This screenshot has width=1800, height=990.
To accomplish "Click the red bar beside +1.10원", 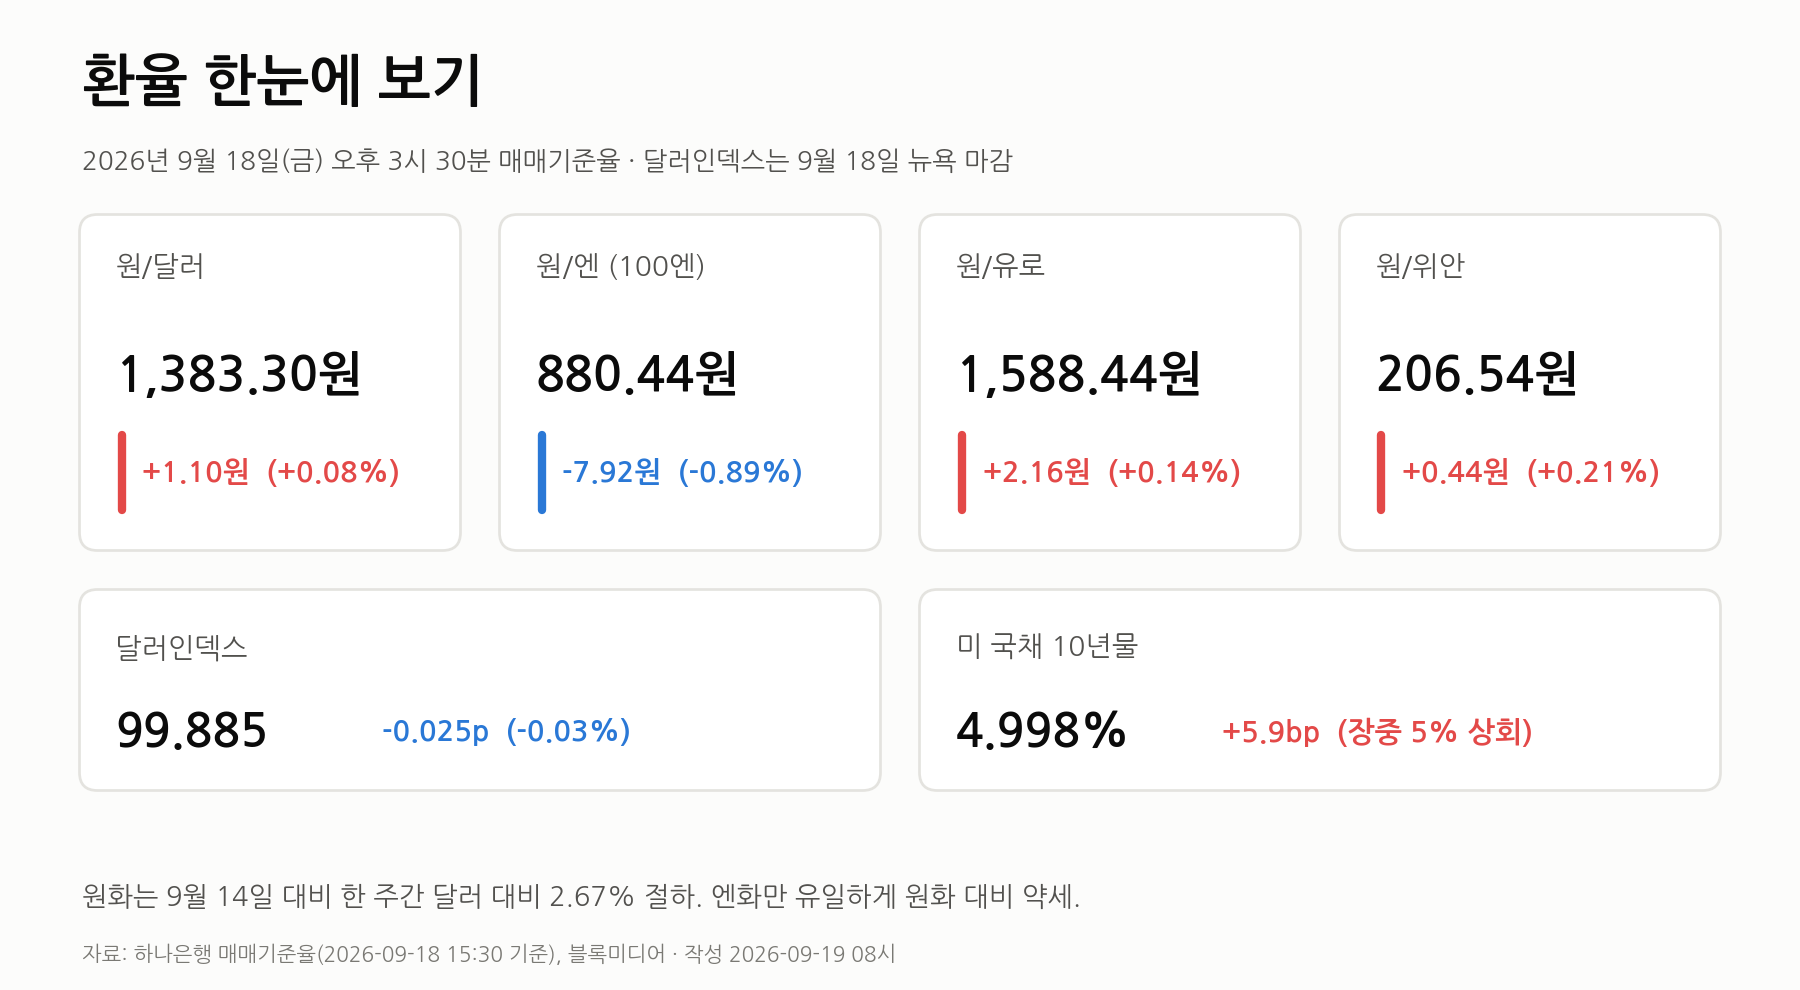I will tap(122, 472).
